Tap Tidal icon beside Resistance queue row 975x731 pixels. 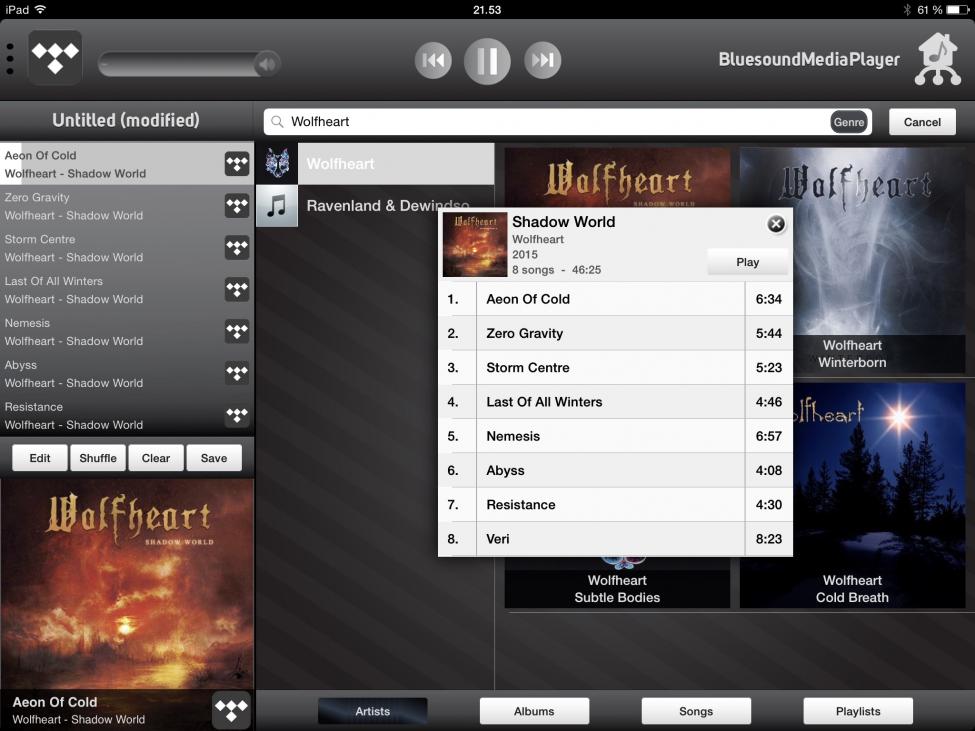click(x=237, y=415)
